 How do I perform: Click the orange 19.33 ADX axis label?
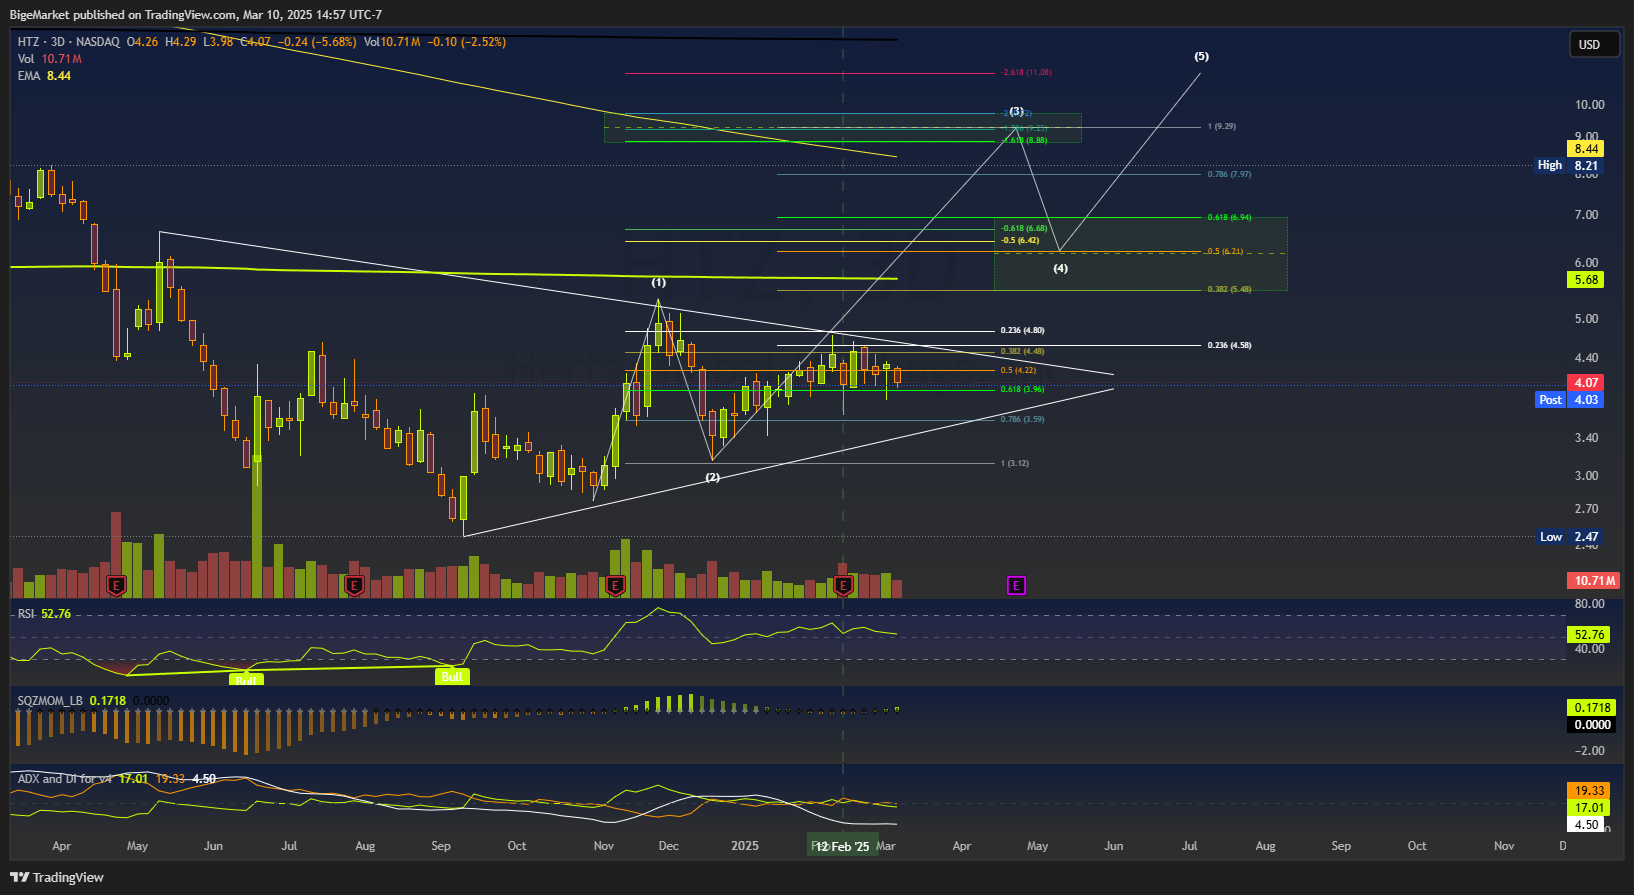coord(1589,791)
